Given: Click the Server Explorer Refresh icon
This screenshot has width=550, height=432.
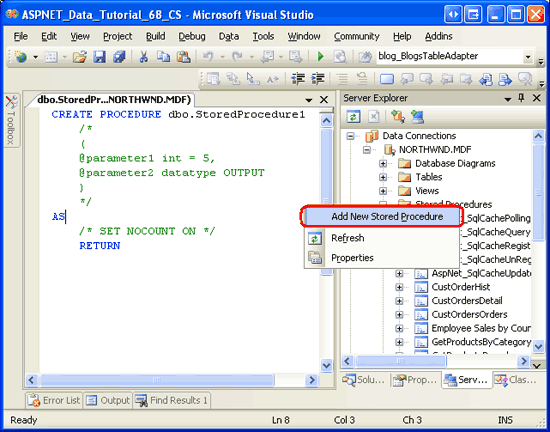Looking at the screenshot, I should [353, 117].
